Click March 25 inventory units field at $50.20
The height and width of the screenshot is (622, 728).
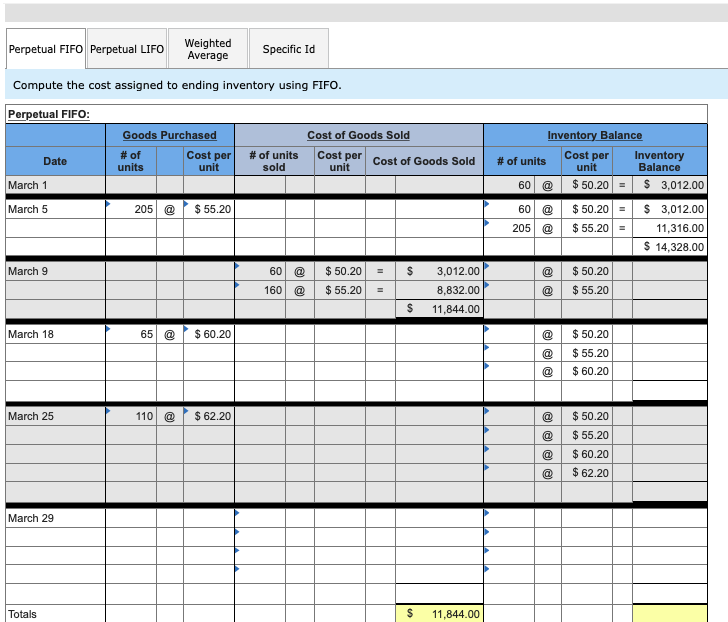[509, 416]
